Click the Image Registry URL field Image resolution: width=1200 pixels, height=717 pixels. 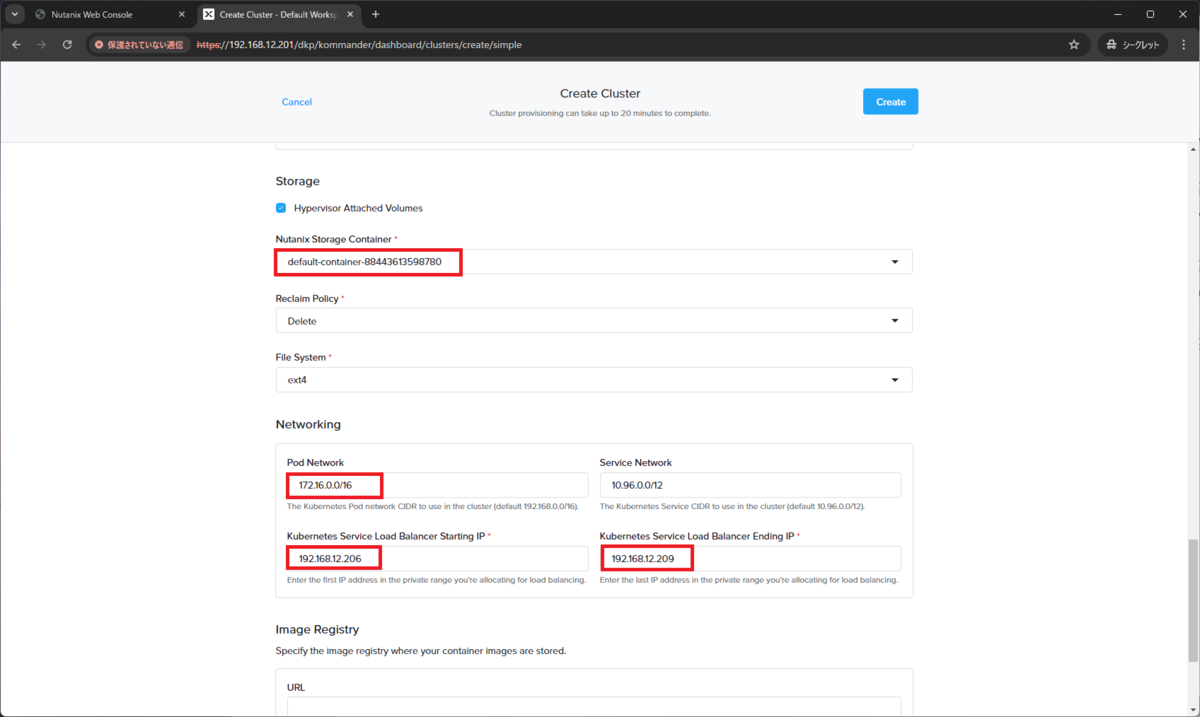(594, 706)
